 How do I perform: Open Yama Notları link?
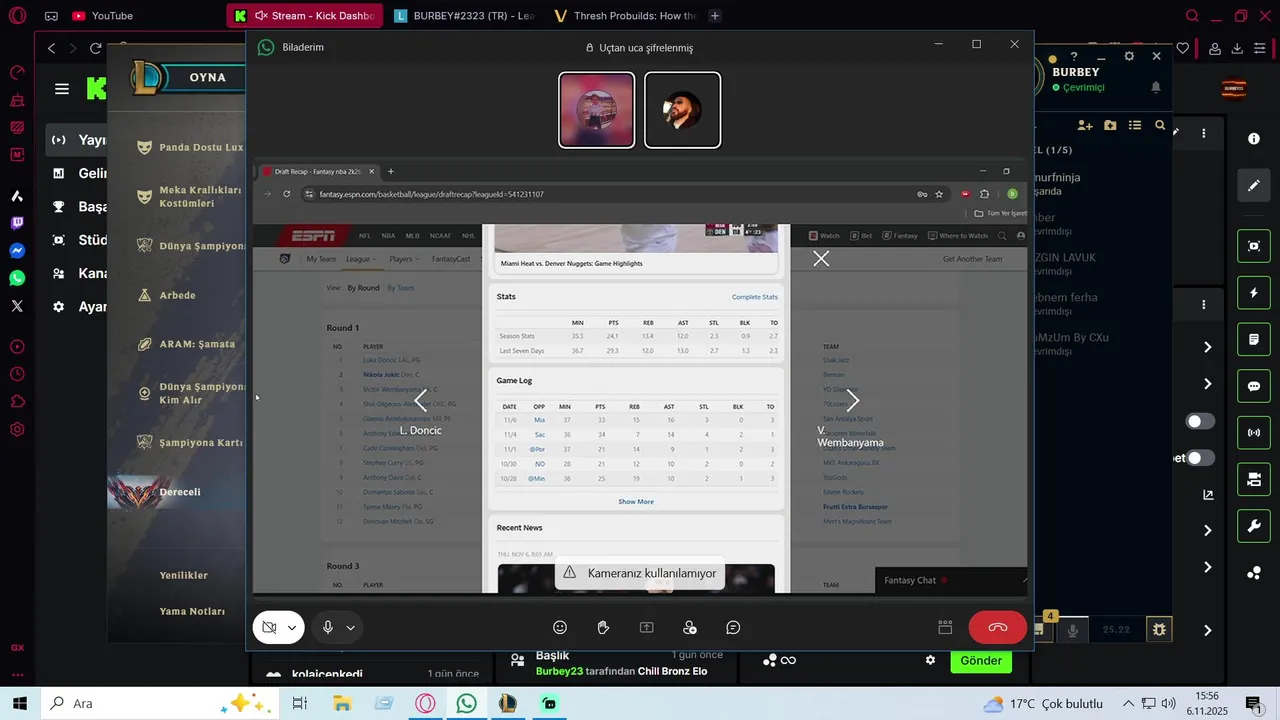[x=192, y=611]
